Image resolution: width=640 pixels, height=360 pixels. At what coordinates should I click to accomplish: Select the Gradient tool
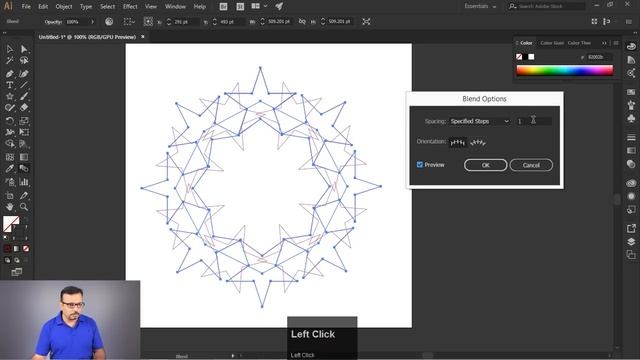[24, 157]
